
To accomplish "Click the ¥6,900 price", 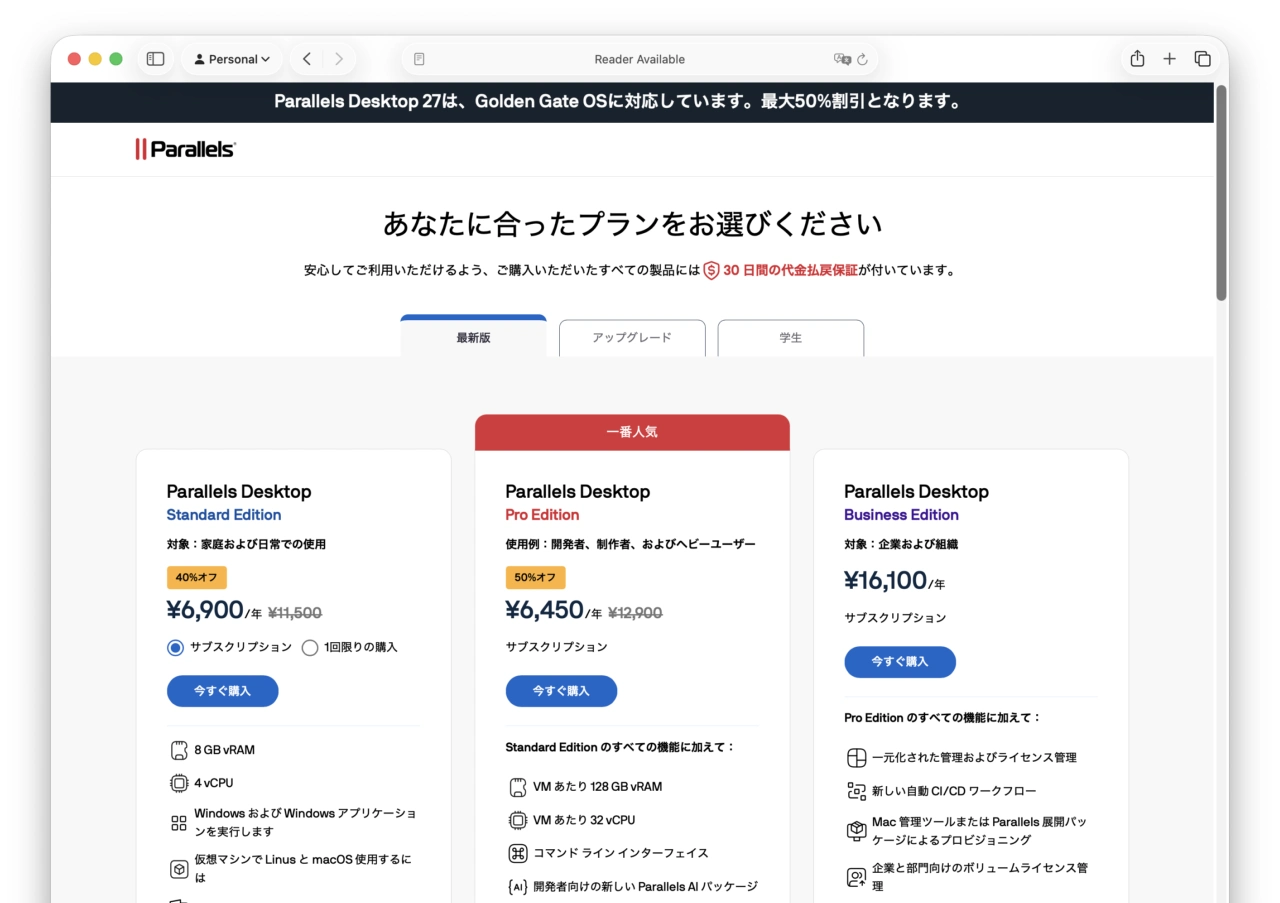I will click(x=205, y=610).
